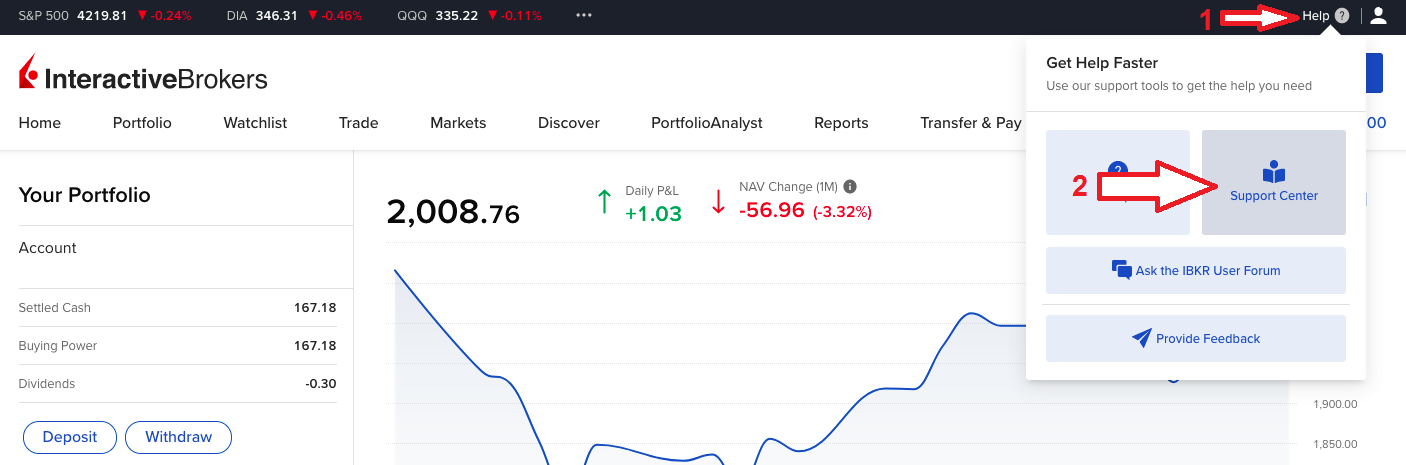
Task: Click the Account label in portfolio panel
Action: 48,248
